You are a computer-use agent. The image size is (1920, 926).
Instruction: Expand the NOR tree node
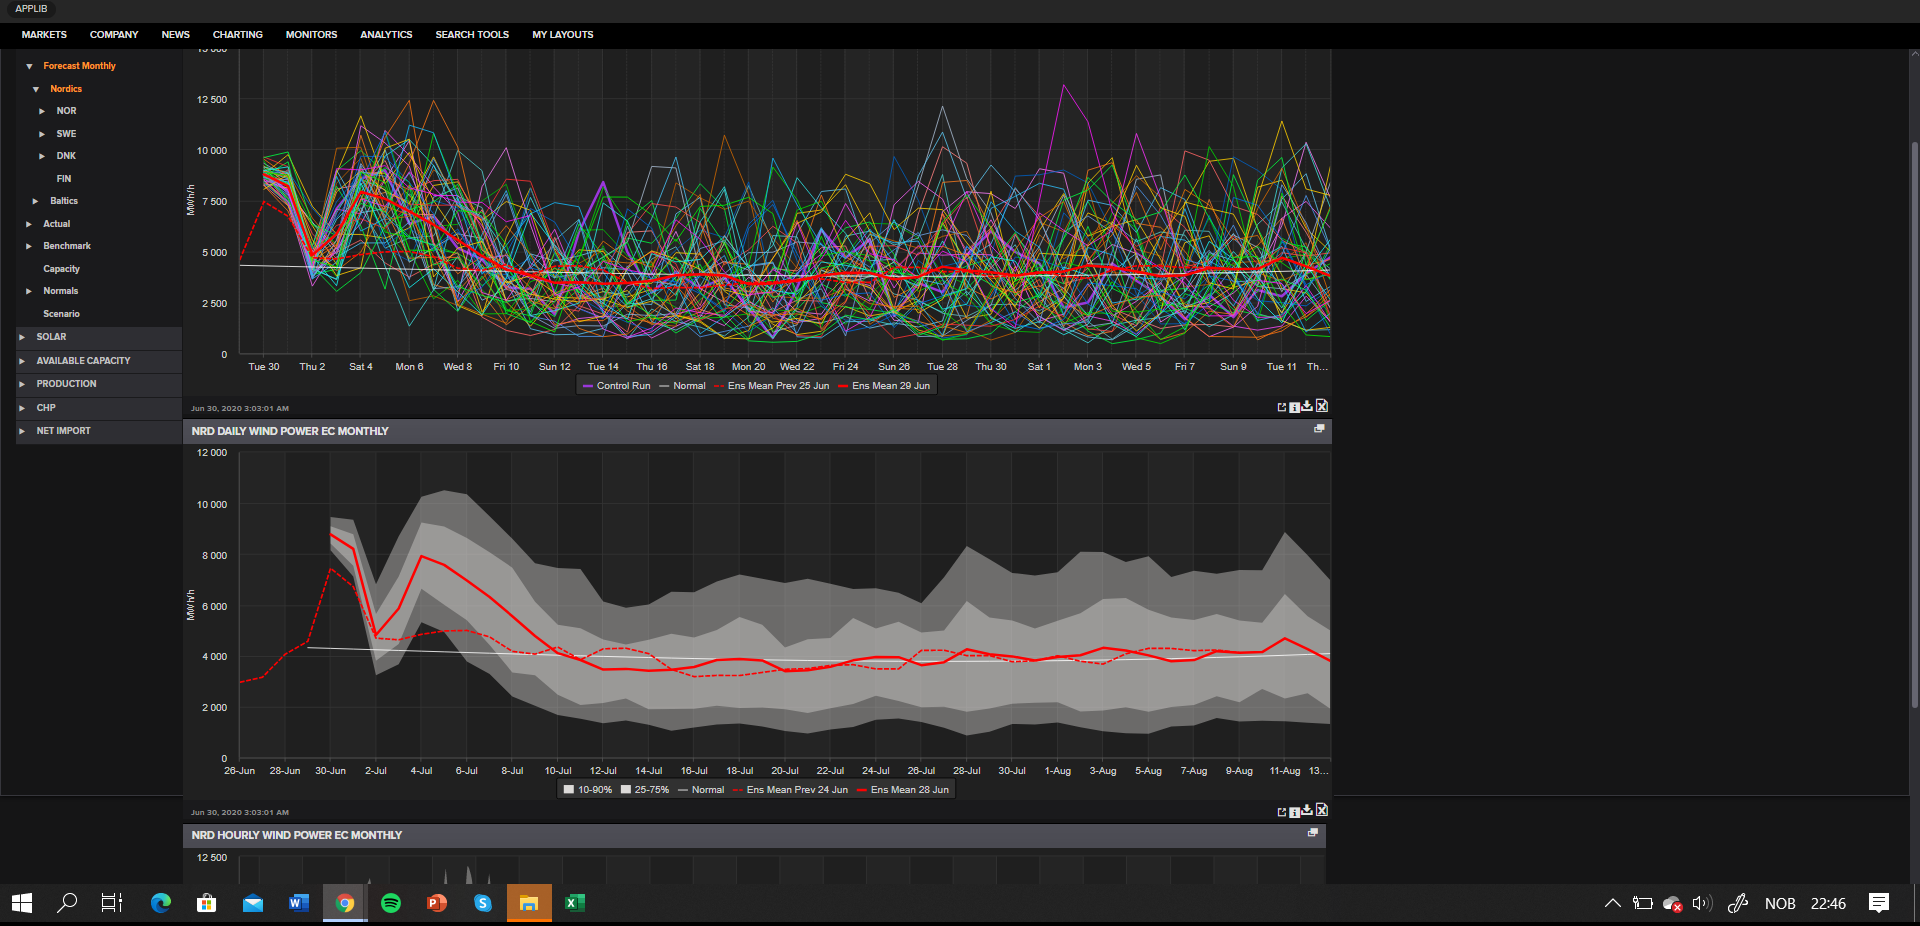42,111
